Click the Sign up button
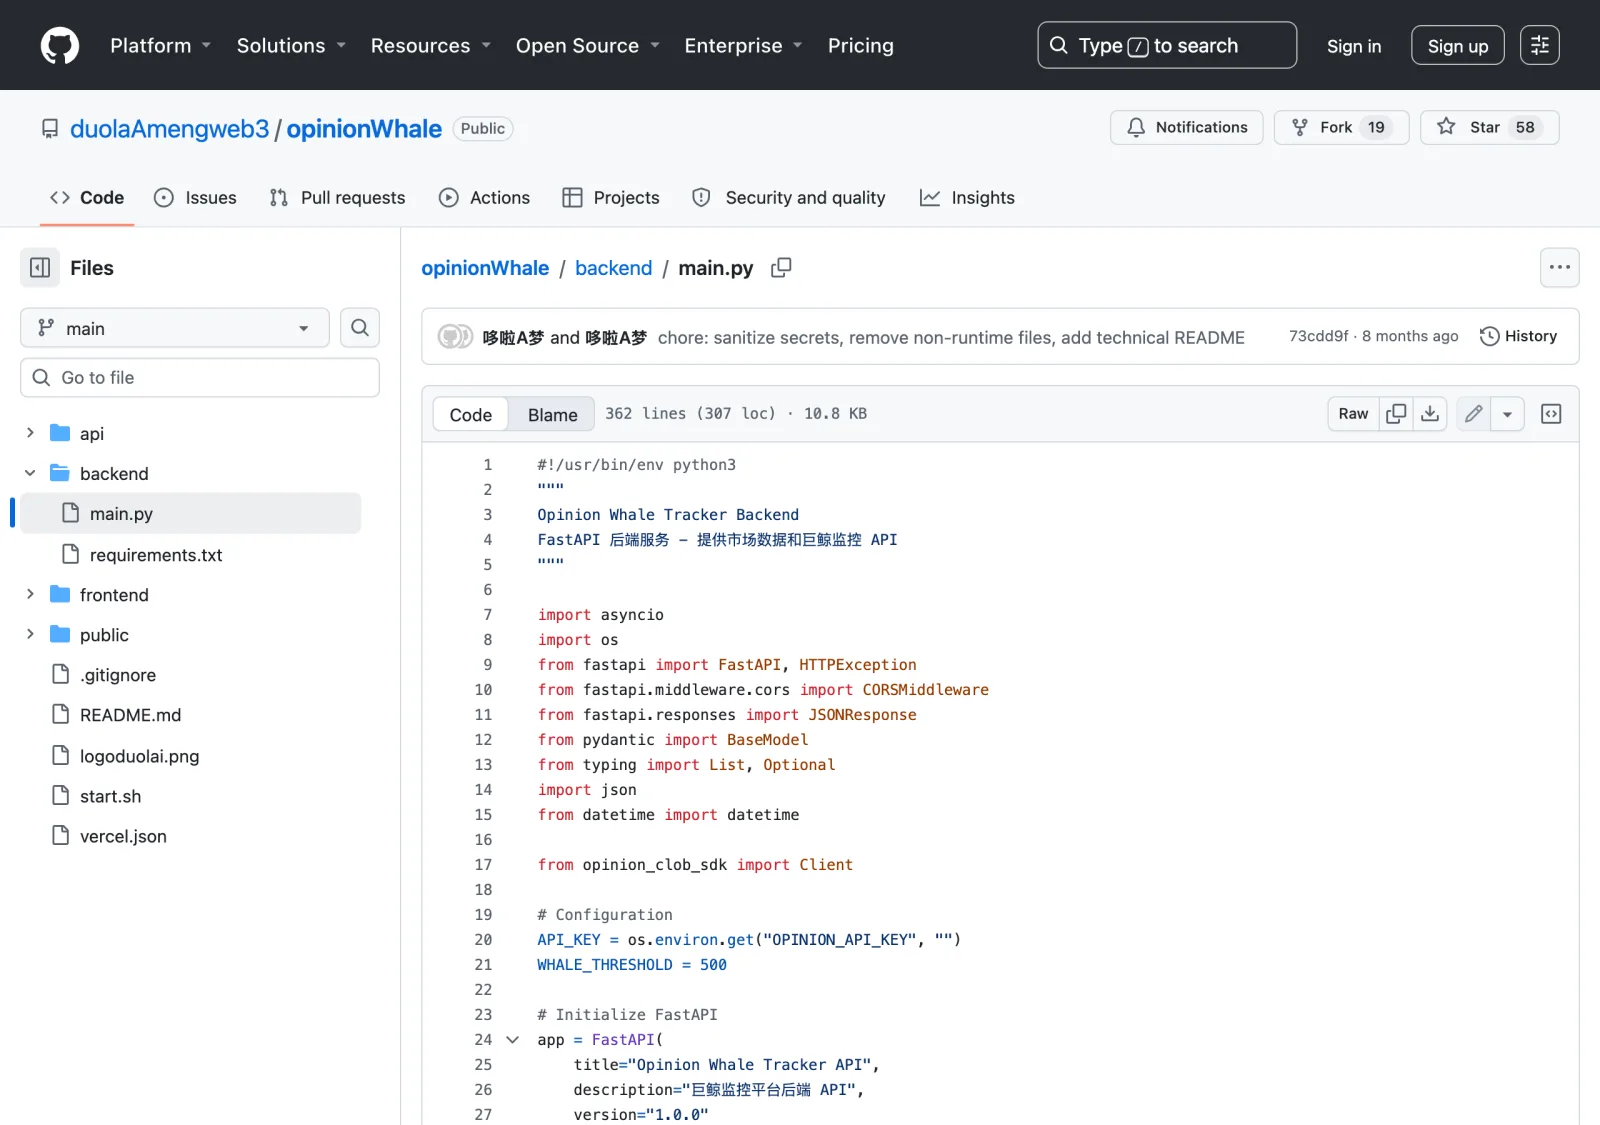This screenshot has height=1125, width=1600. click(x=1457, y=45)
